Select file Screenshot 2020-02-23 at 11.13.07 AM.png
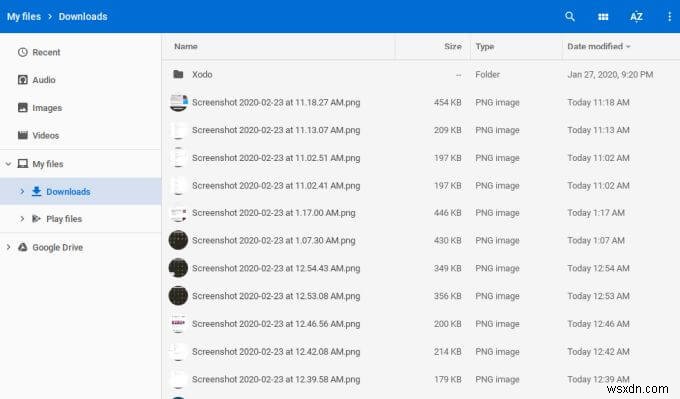Viewport: 680px width, 399px height. tap(276, 130)
